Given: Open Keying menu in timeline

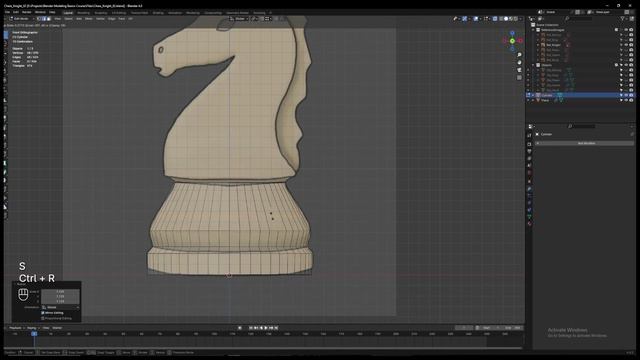Looking at the screenshot, I should 32,328.
